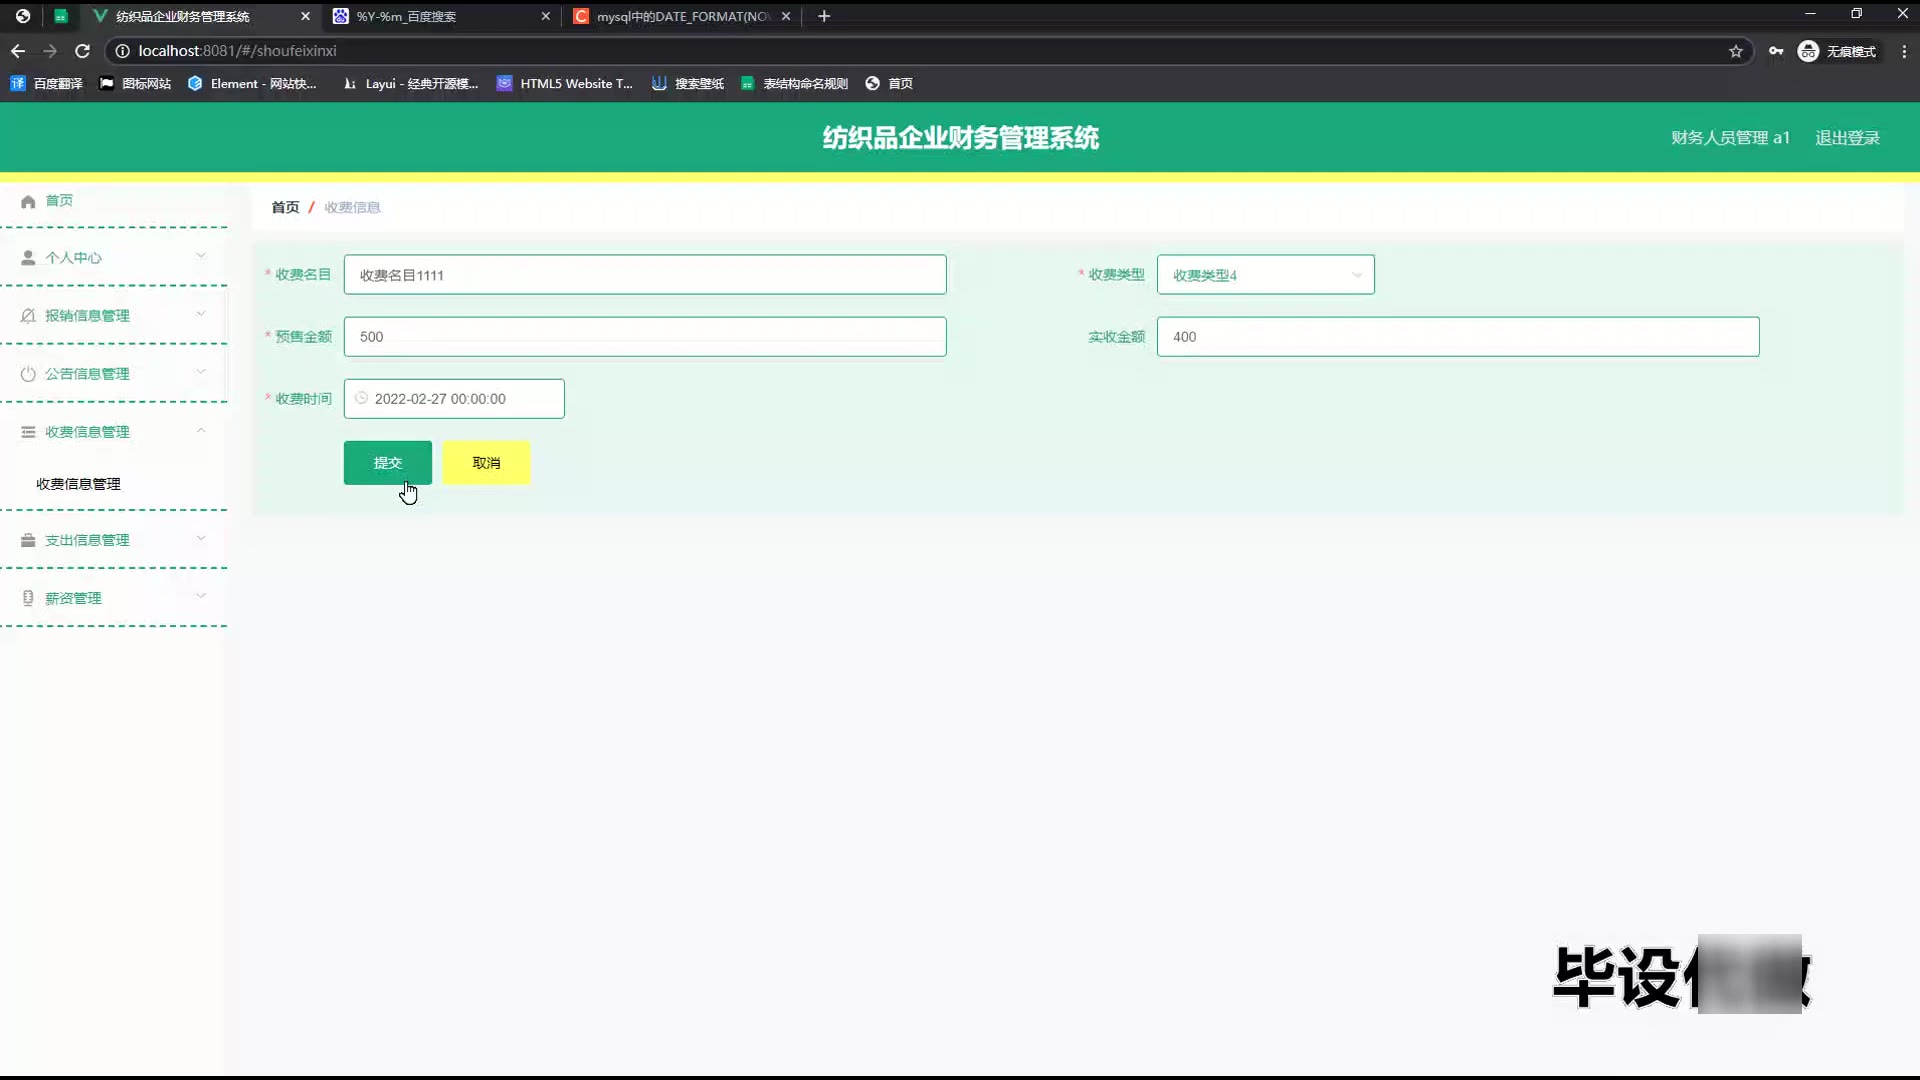Image resolution: width=1920 pixels, height=1080 pixels.
Task: Collapse 收费信息管理 menu chevron
Action: tap(201, 430)
